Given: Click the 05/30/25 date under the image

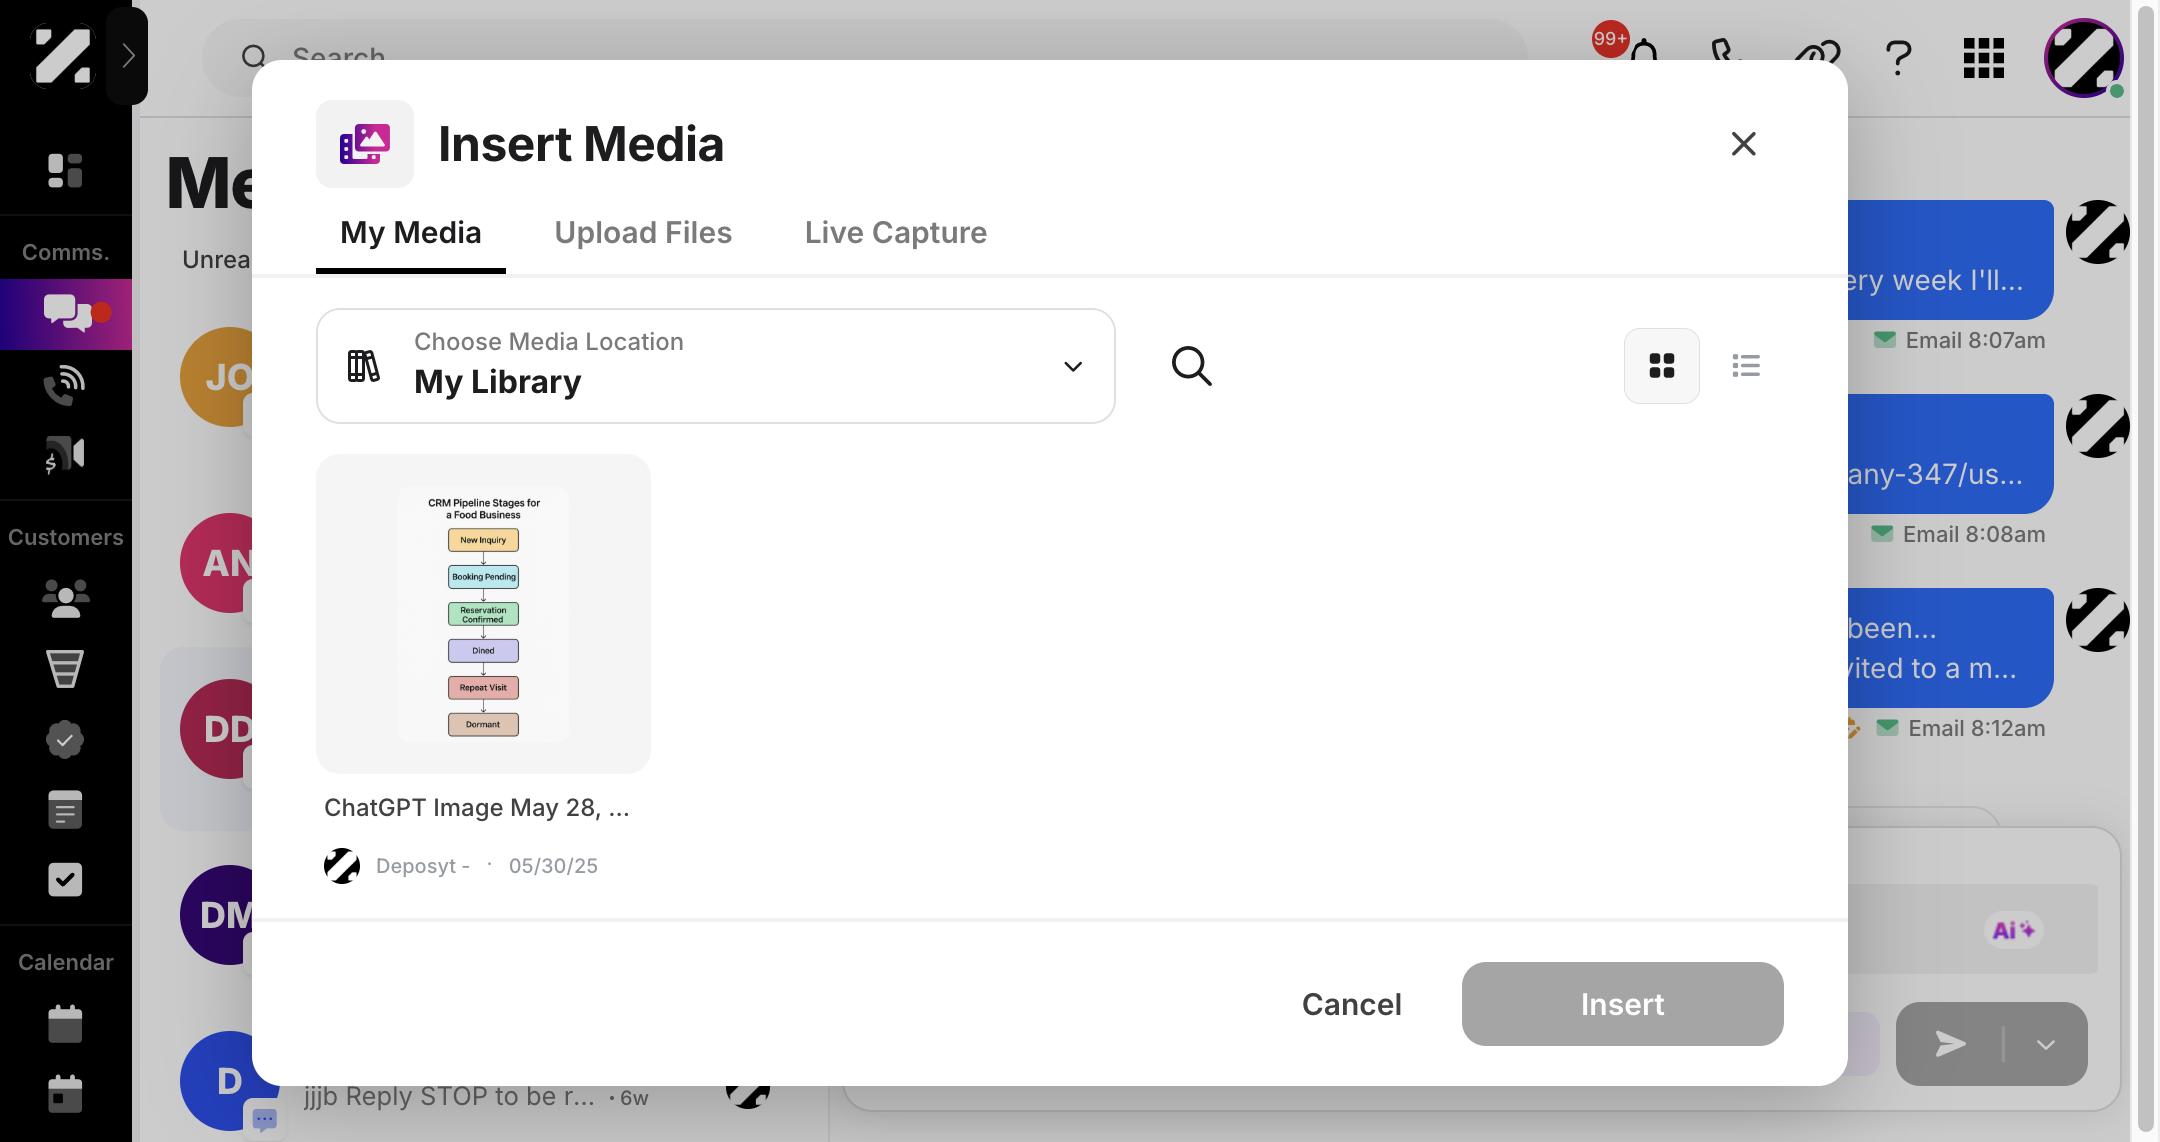Looking at the screenshot, I should [x=553, y=866].
